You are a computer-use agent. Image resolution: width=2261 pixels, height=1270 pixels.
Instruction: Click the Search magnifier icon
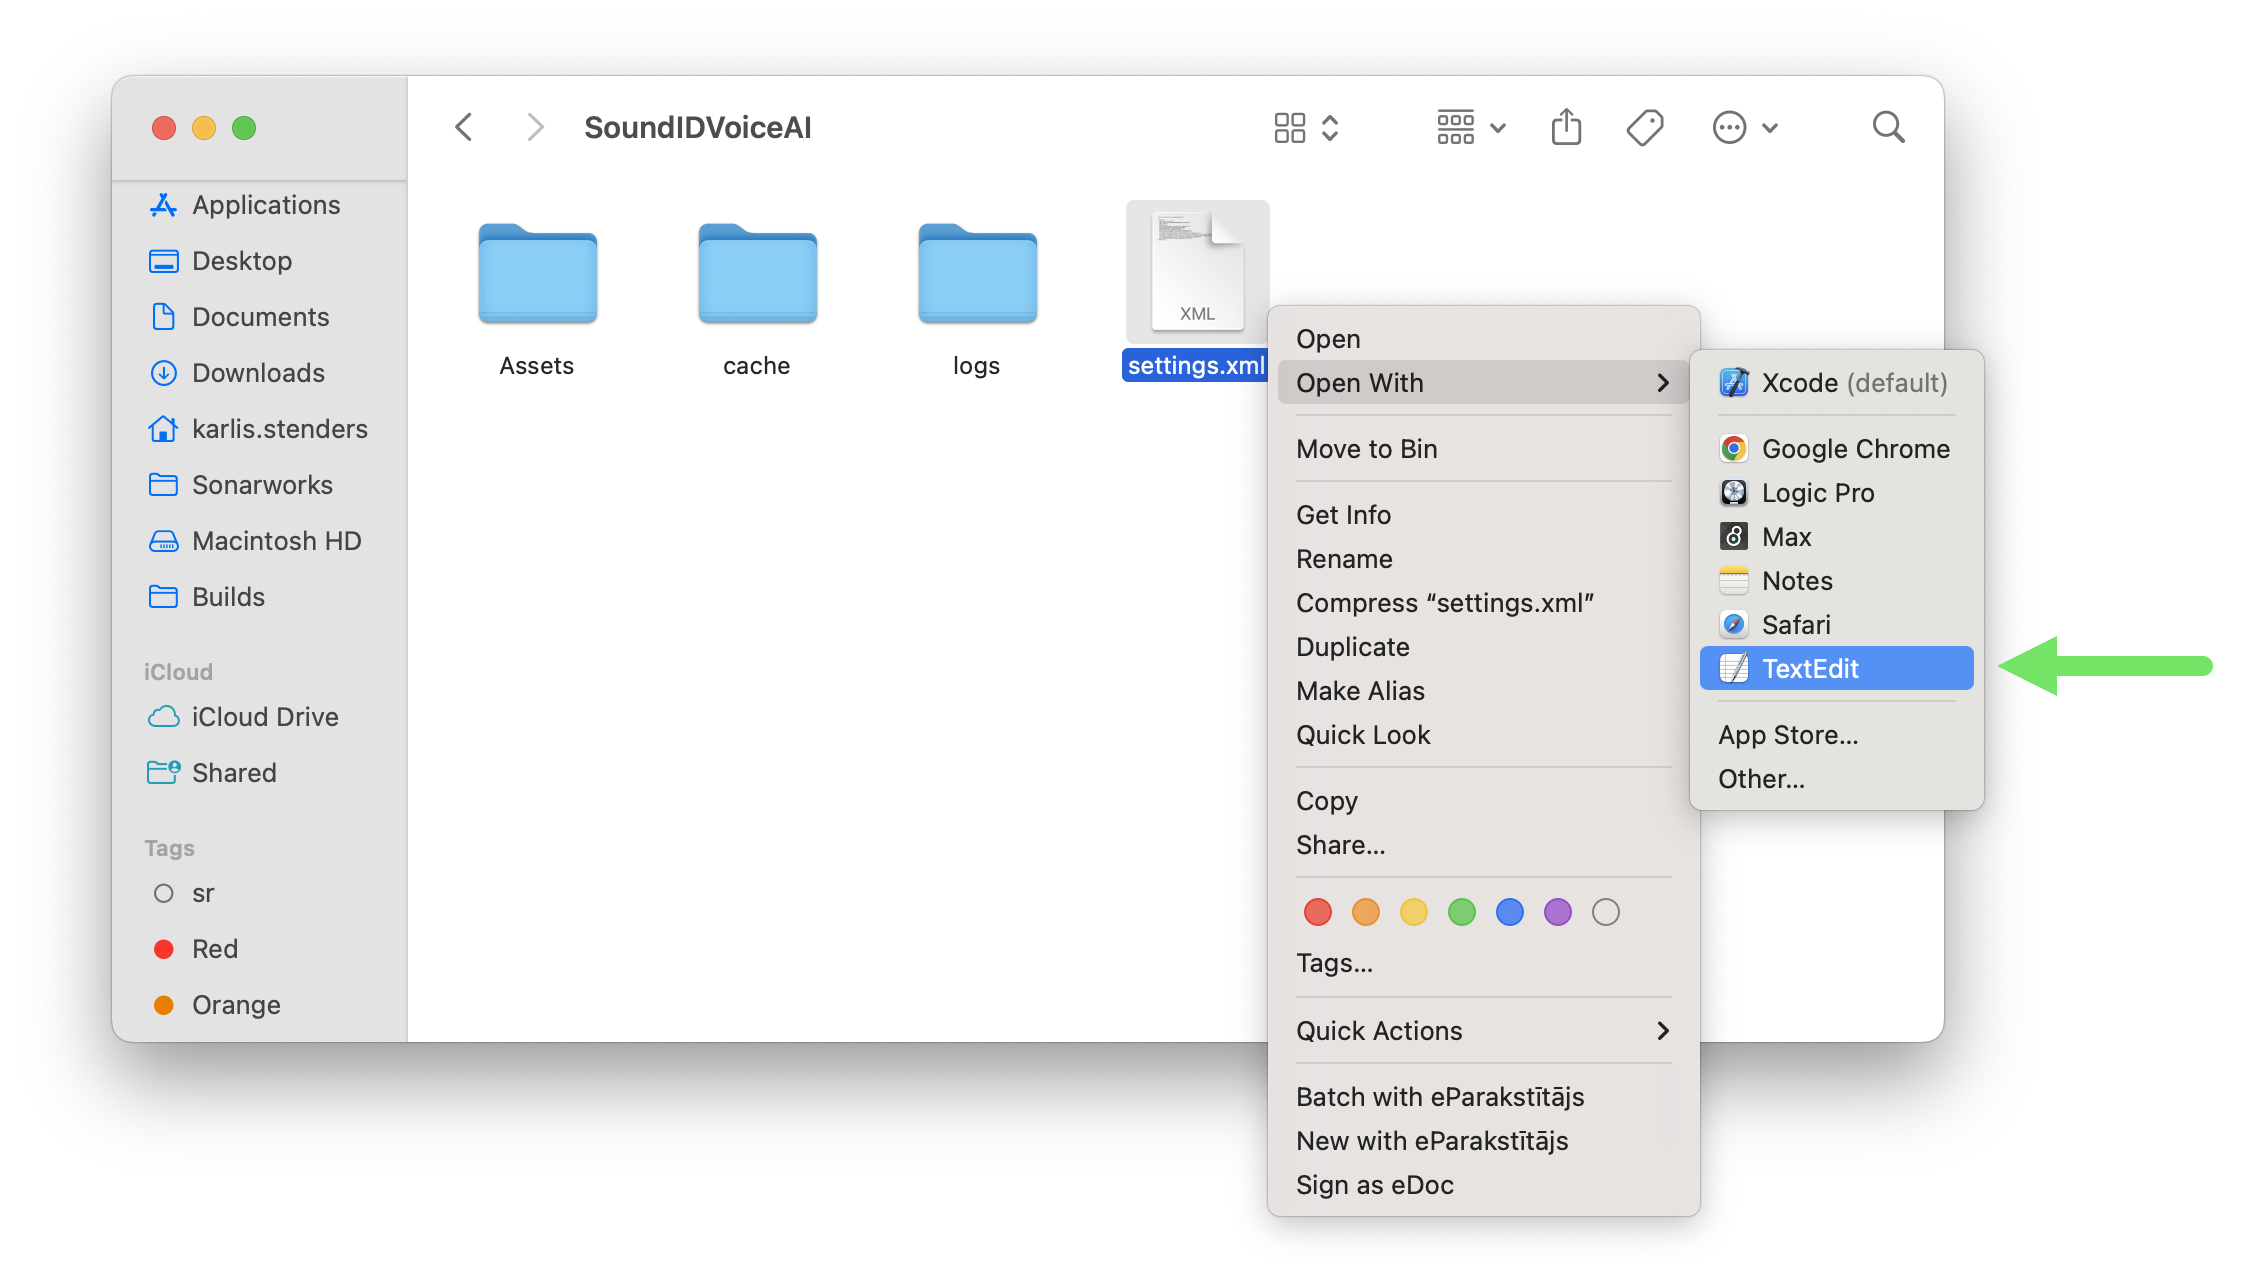[x=1888, y=127]
